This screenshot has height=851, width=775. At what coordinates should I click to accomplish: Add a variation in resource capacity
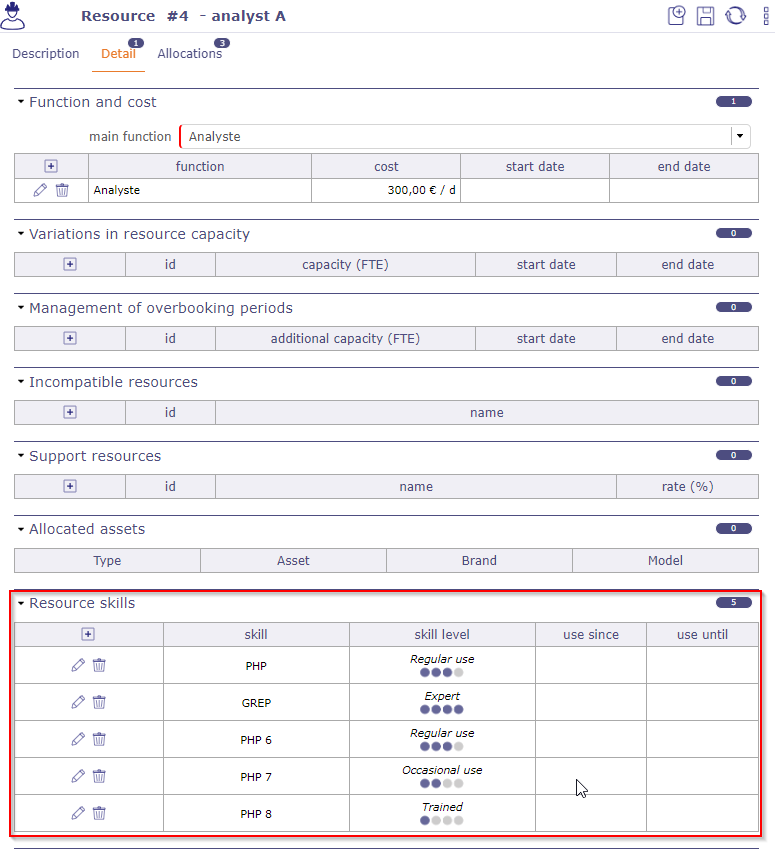point(70,264)
